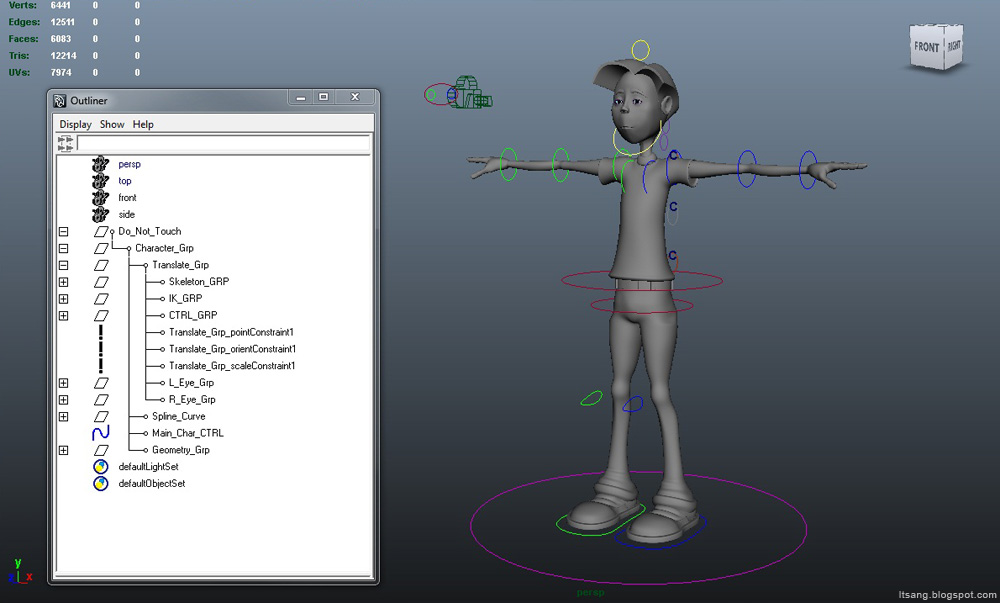Click the transform icon beside Skeleton_GRP

click(101, 282)
